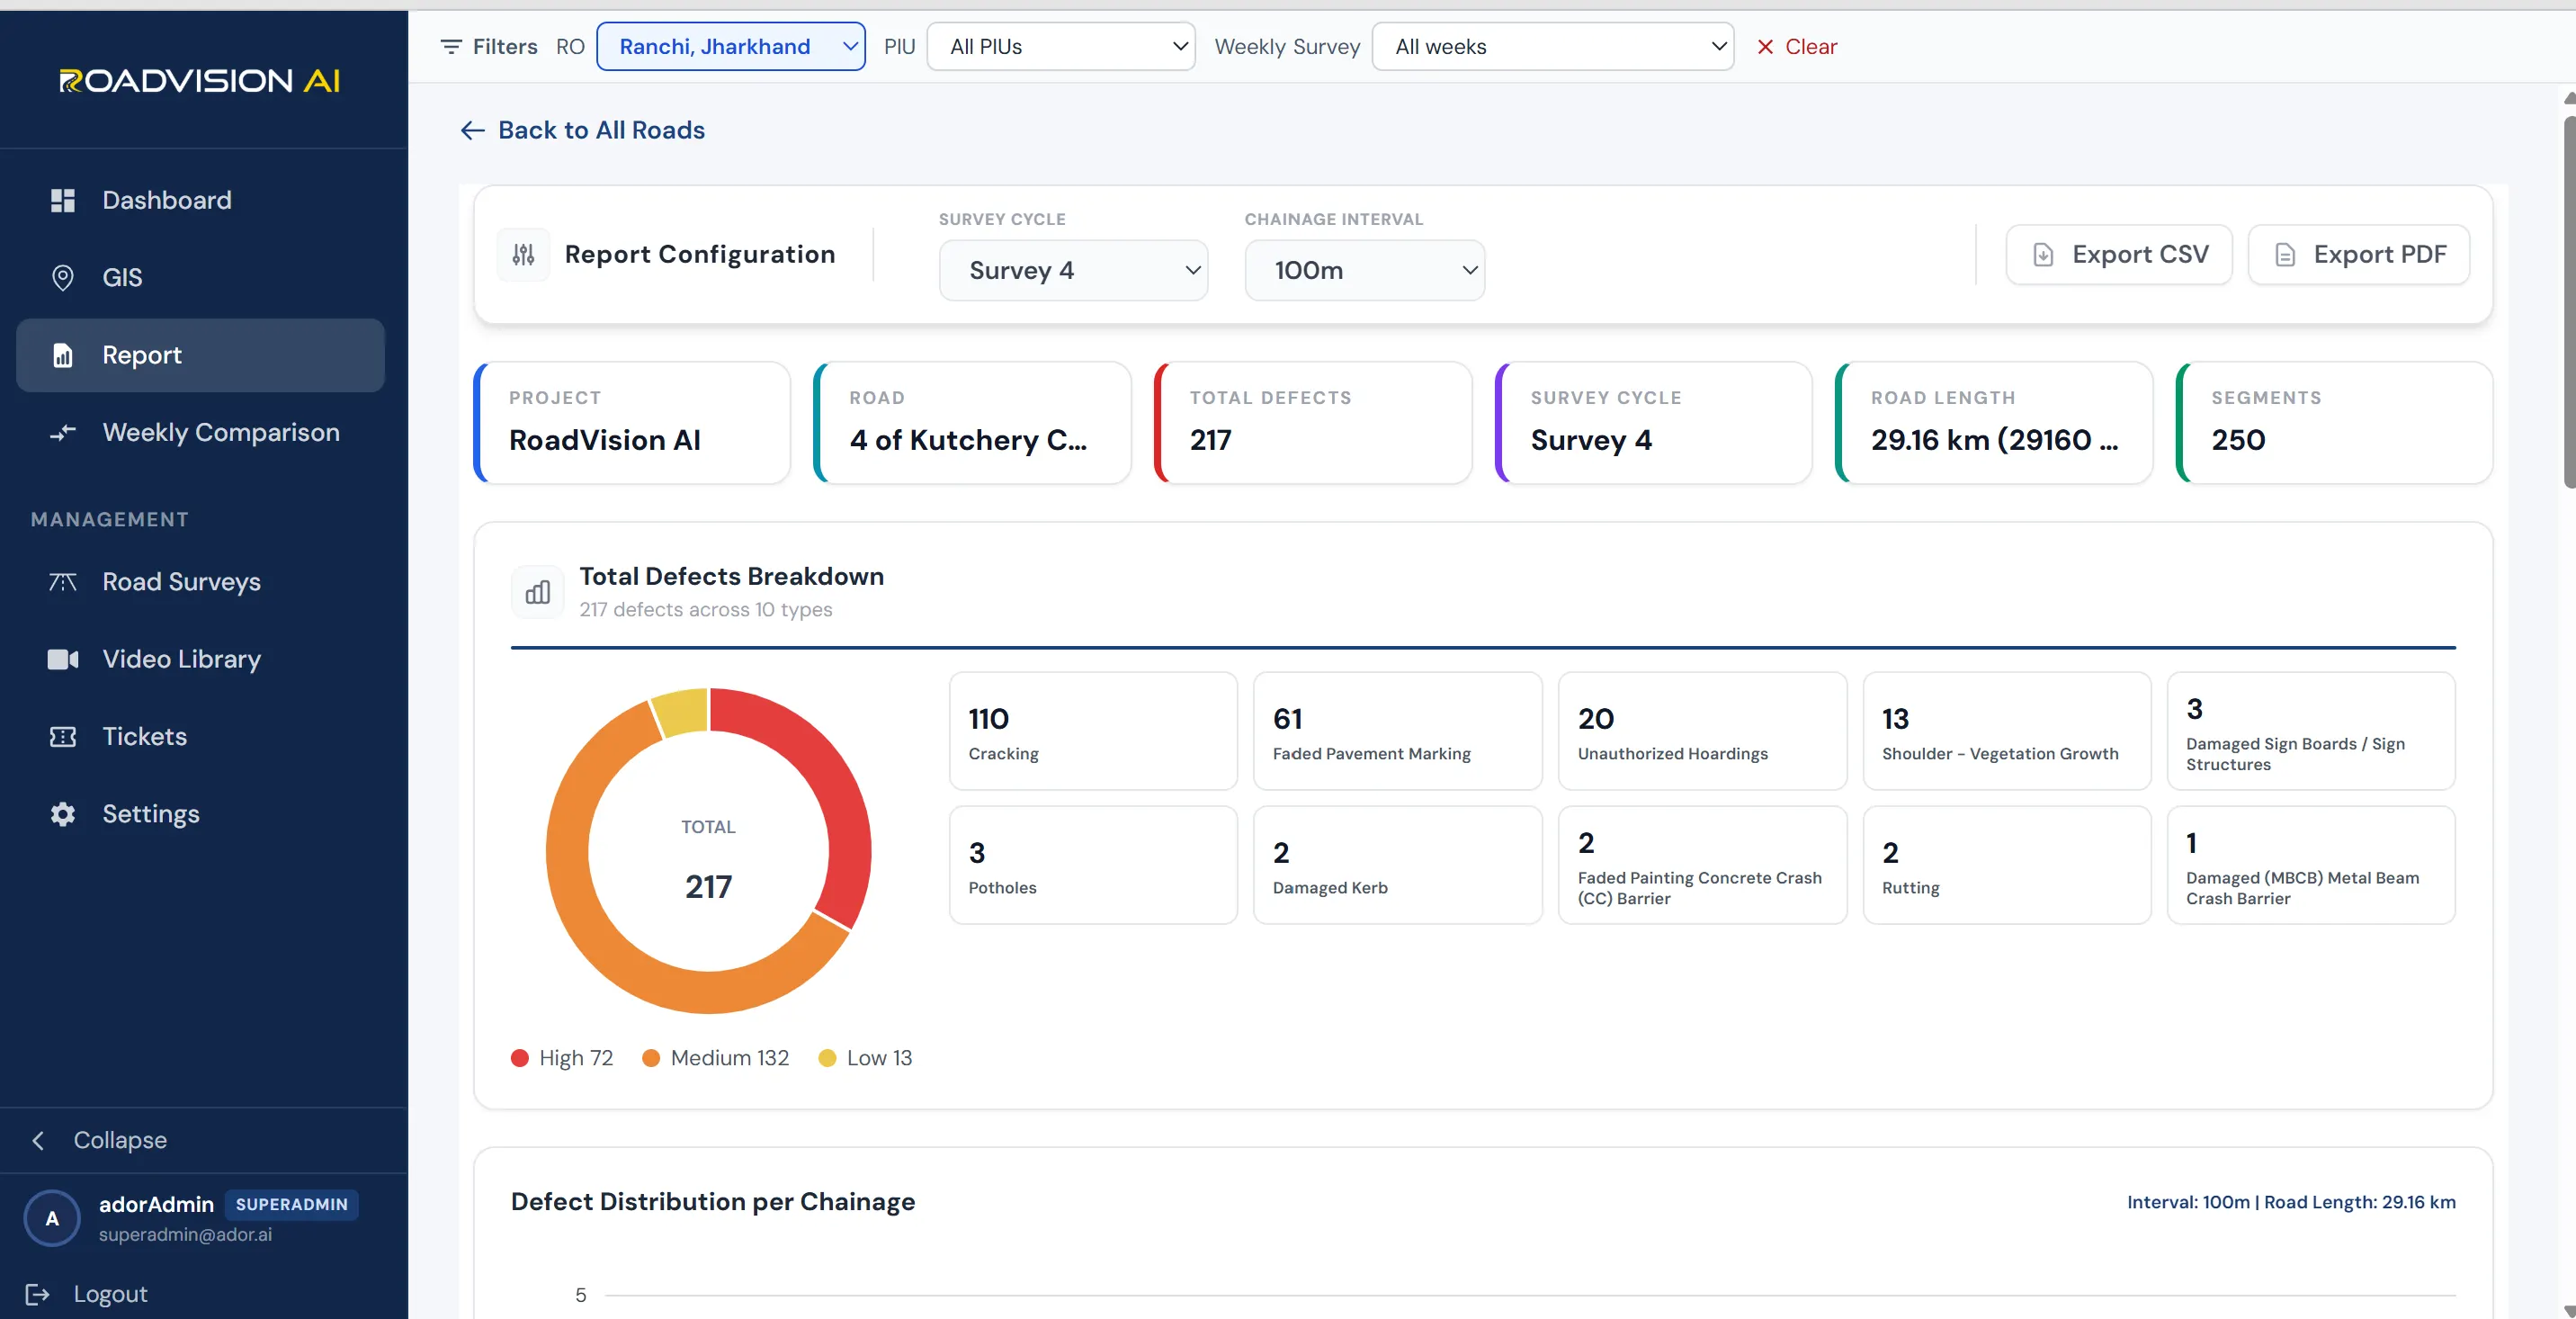
Task: Click the Collapse chevron icon in sidebar
Action: click(38, 1140)
